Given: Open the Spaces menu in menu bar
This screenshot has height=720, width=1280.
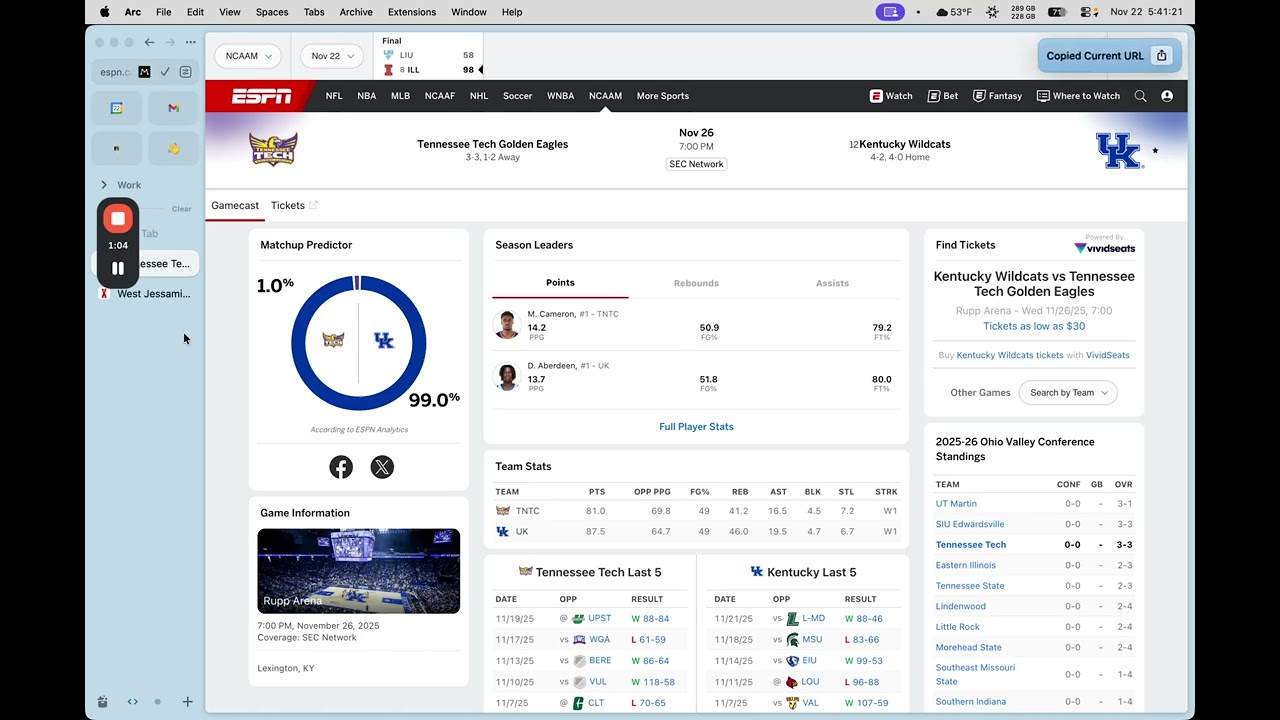Looking at the screenshot, I should click(x=272, y=12).
